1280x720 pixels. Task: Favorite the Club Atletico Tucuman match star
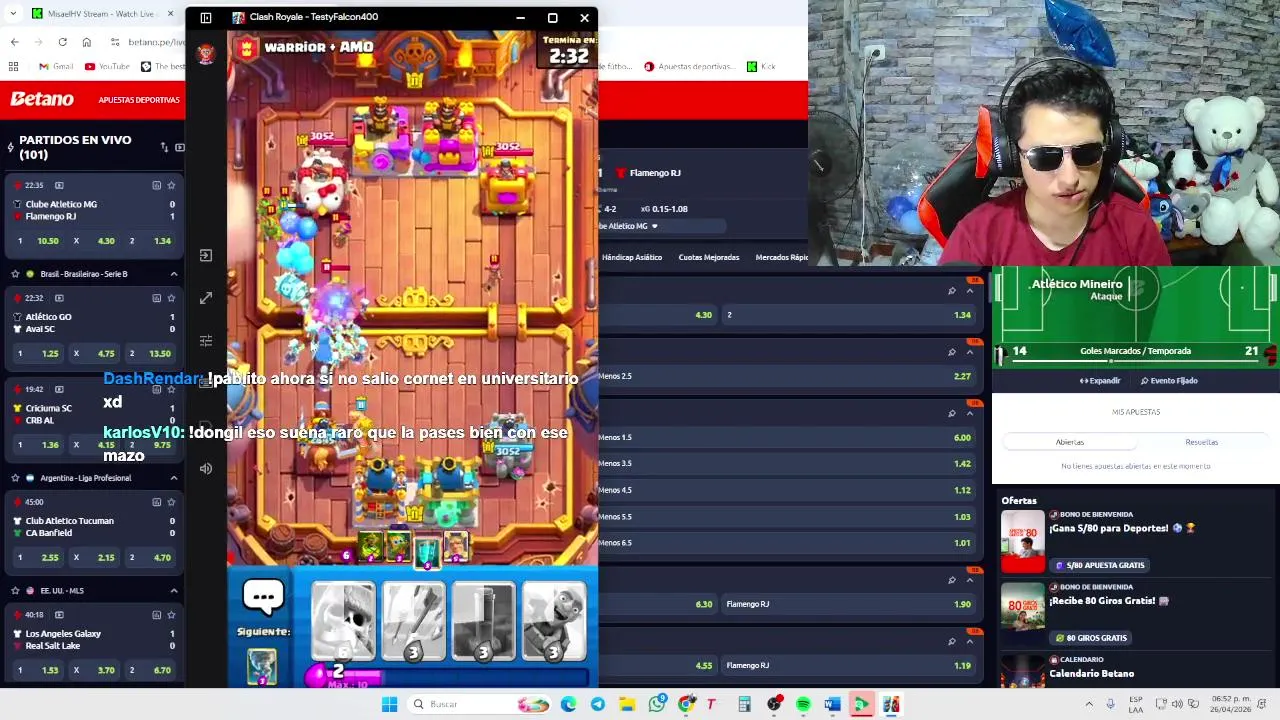[x=171, y=502]
